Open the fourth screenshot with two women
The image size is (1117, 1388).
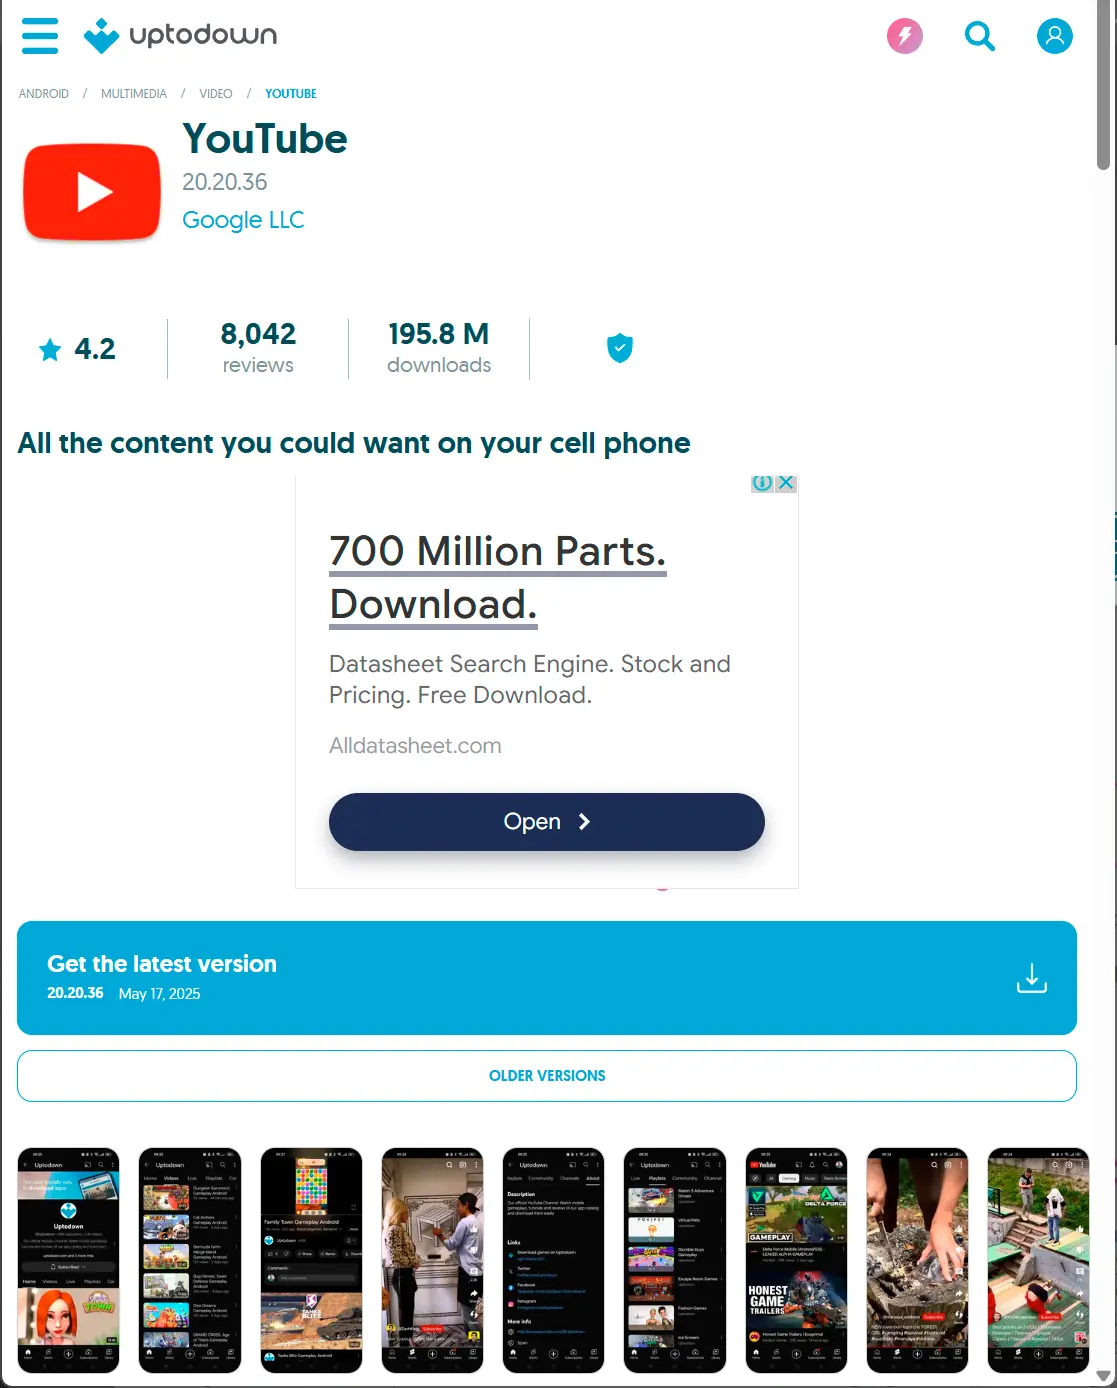[432, 1260]
